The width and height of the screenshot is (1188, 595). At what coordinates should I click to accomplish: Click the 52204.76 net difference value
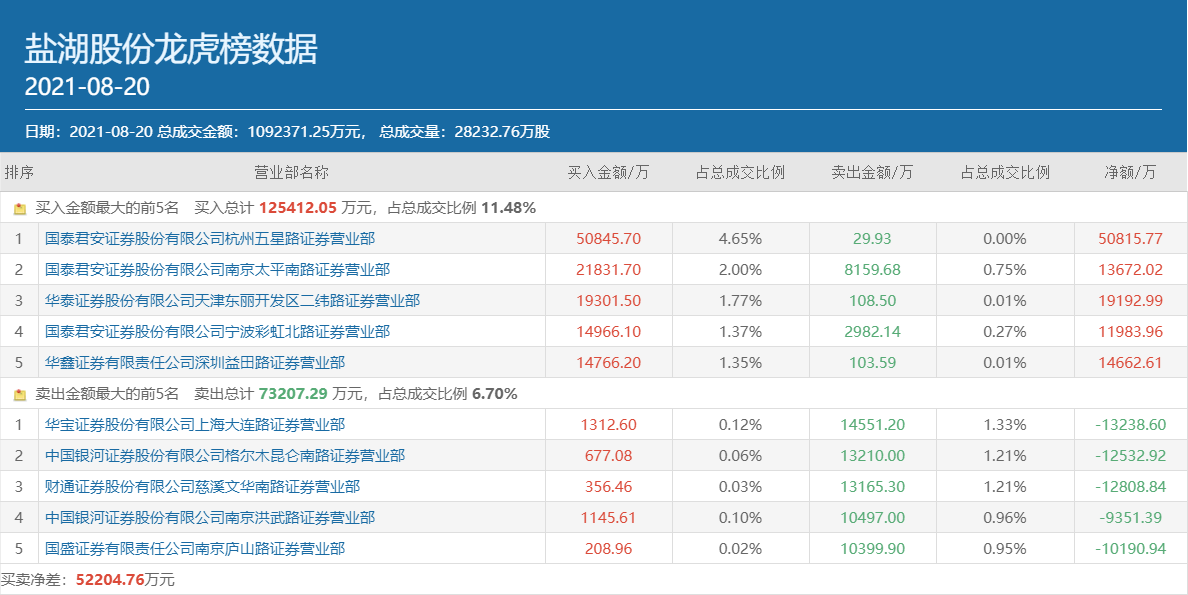111,579
